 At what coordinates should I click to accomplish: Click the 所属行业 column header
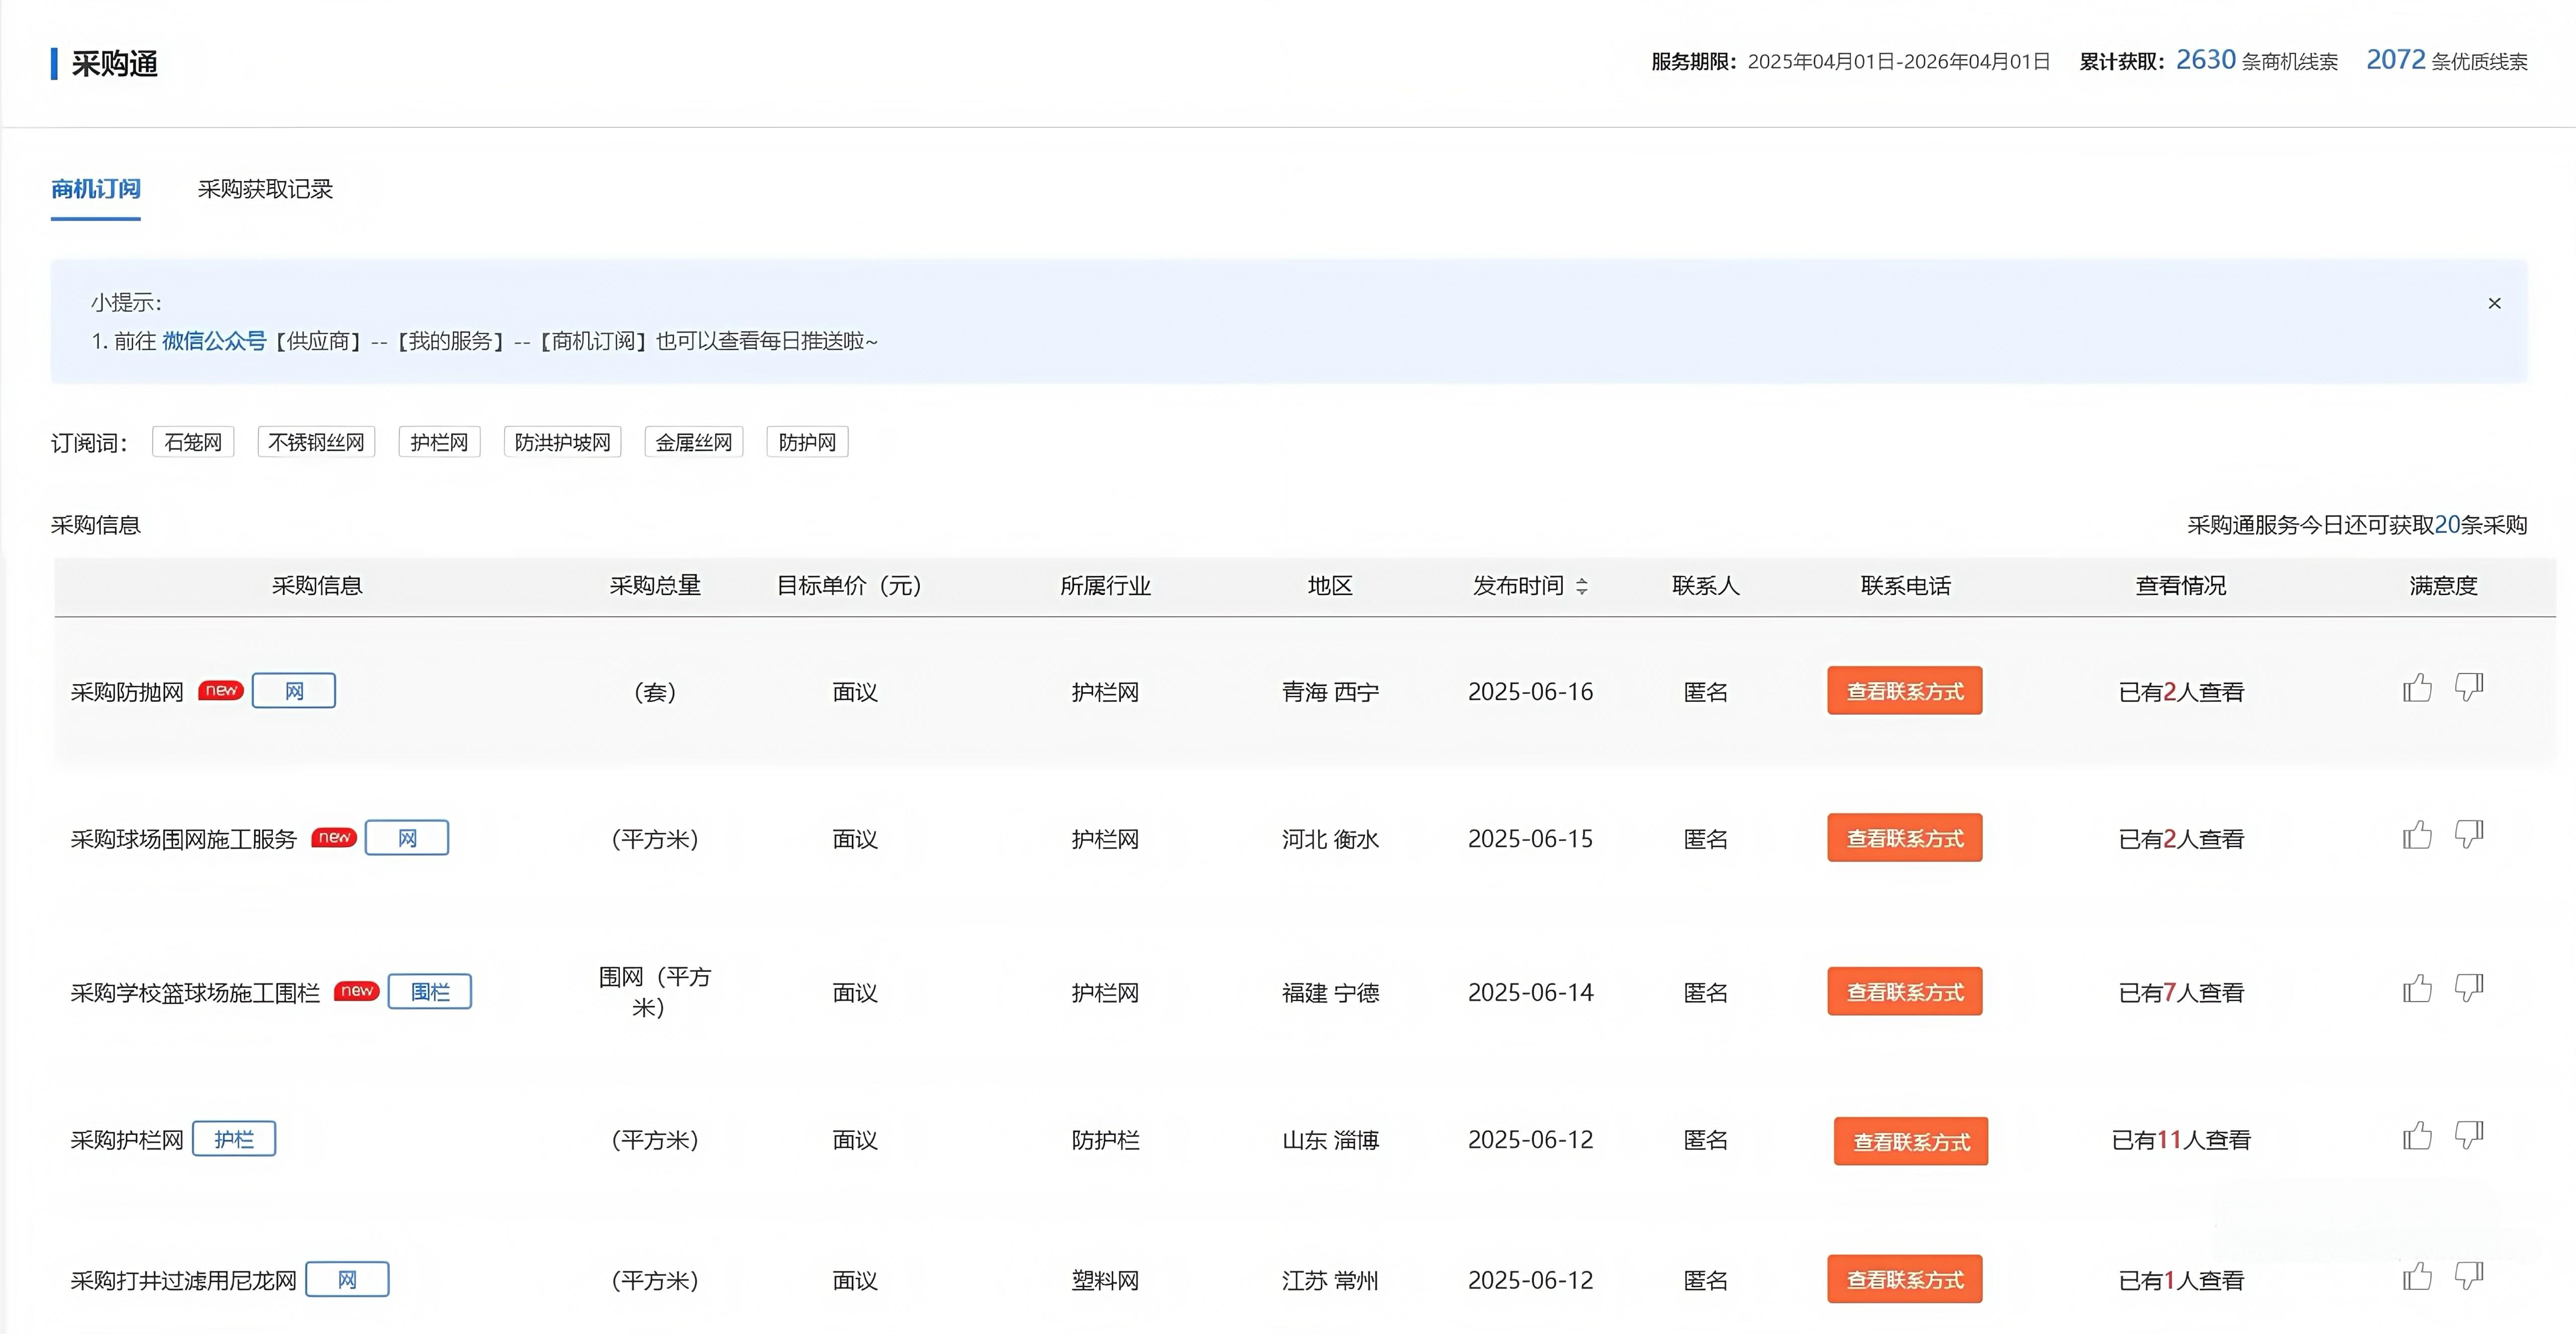click(x=1105, y=586)
